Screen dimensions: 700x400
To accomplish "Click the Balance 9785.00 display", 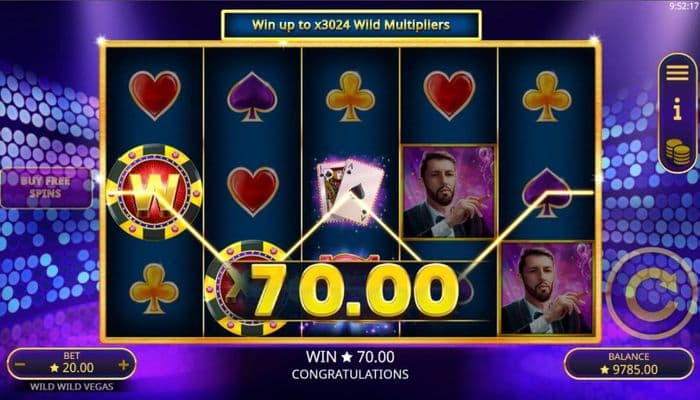I will (x=629, y=364).
